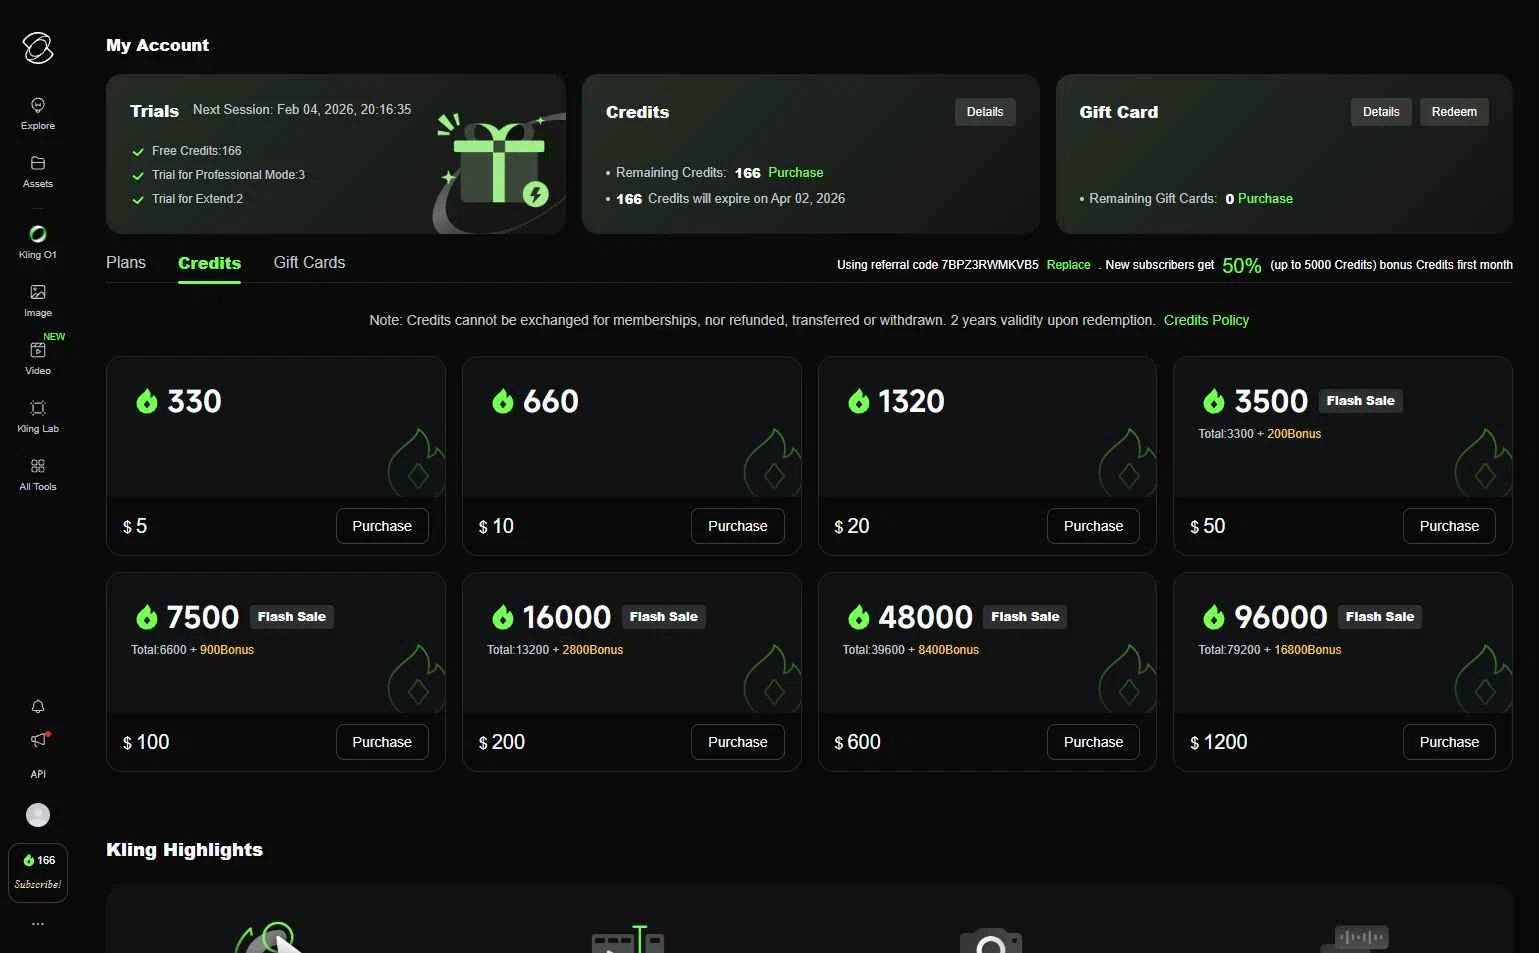Click 'Total:79200 + 16800Bonus' text
1539x953 pixels.
click(1270, 650)
